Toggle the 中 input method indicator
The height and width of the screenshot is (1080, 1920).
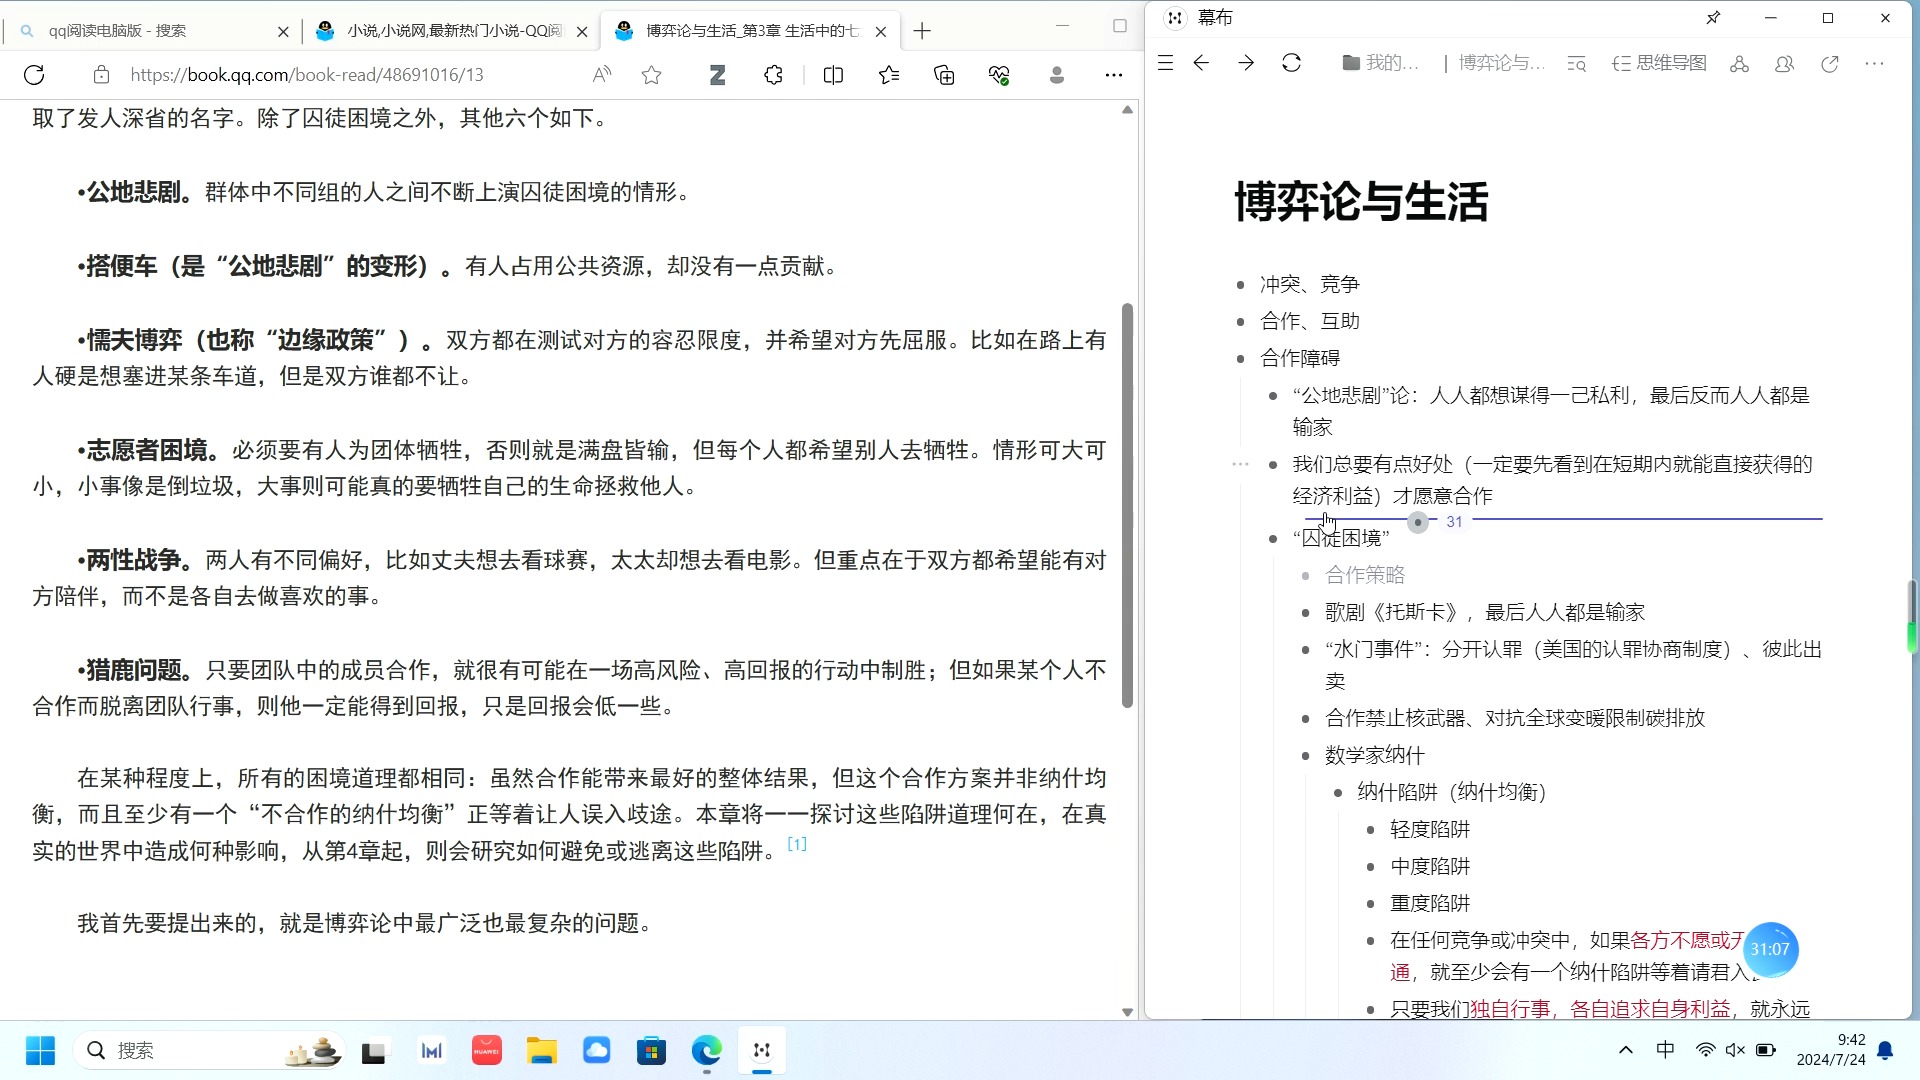(1665, 1050)
